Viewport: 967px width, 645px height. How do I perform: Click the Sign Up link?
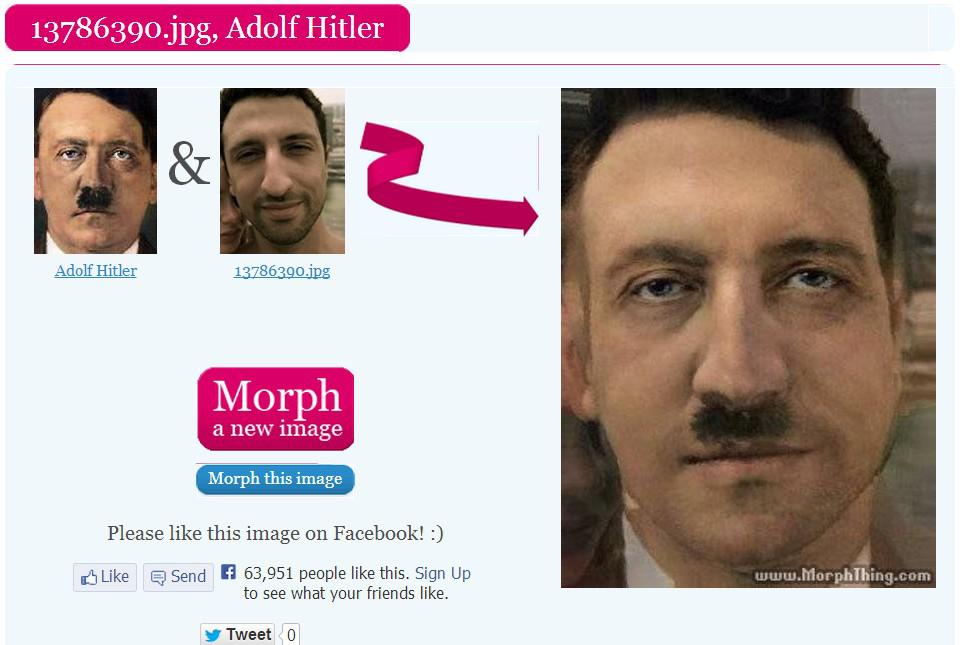442,573
